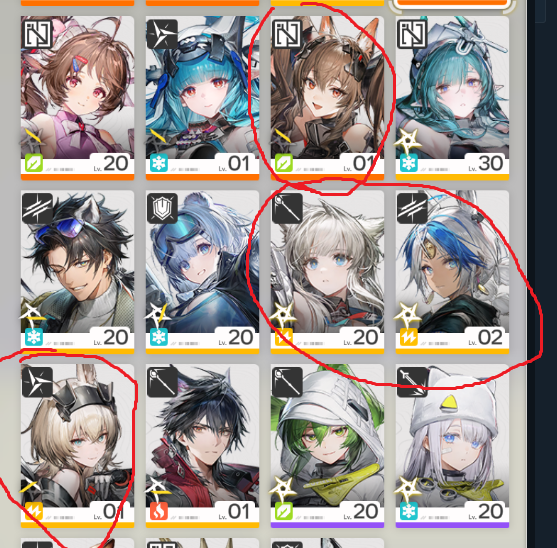Open the blonde crowned character level 01 card
Viewport: 557px width, 548px height.
coord(77,446)
